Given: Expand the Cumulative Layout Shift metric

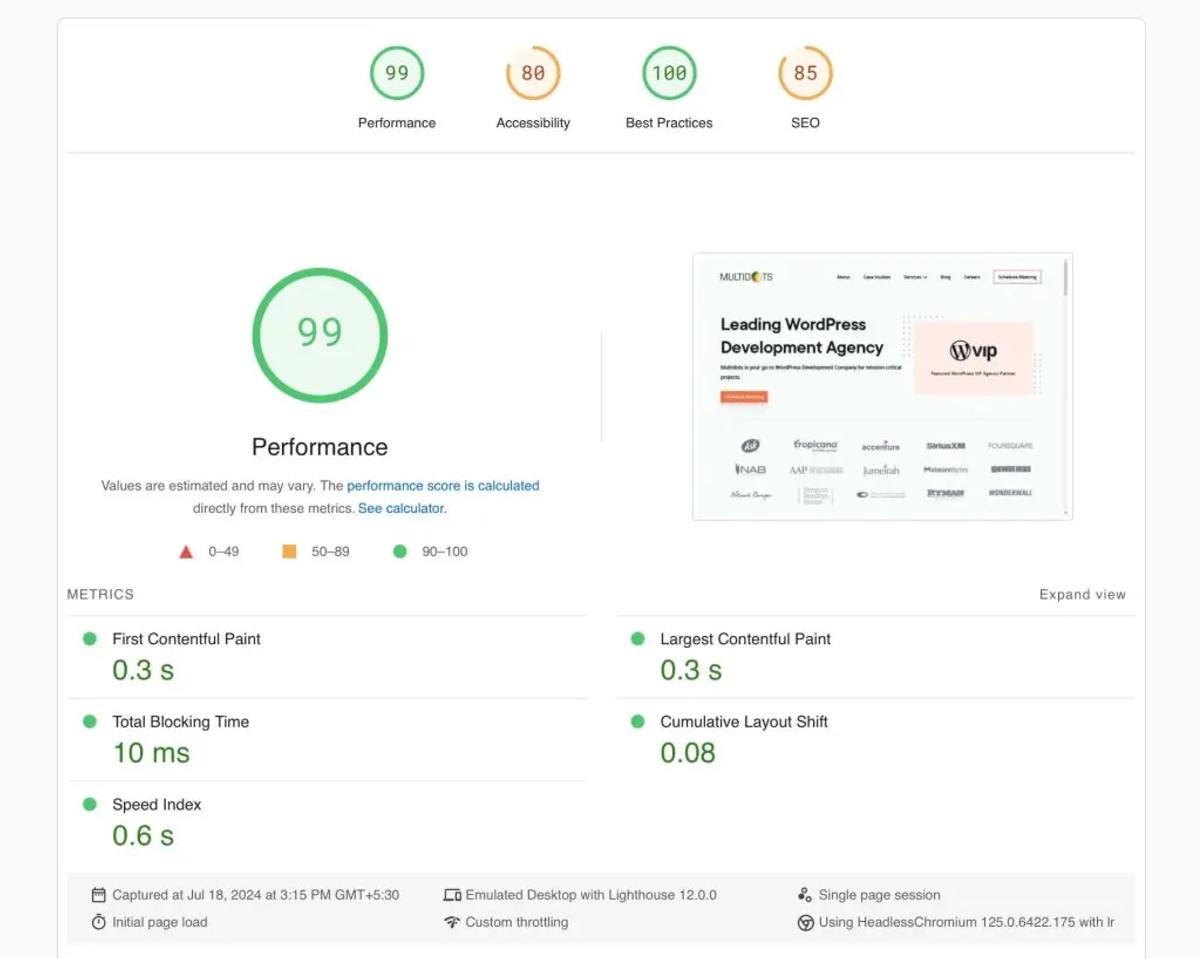Looking at the screenshot, I should coord(875,740).
